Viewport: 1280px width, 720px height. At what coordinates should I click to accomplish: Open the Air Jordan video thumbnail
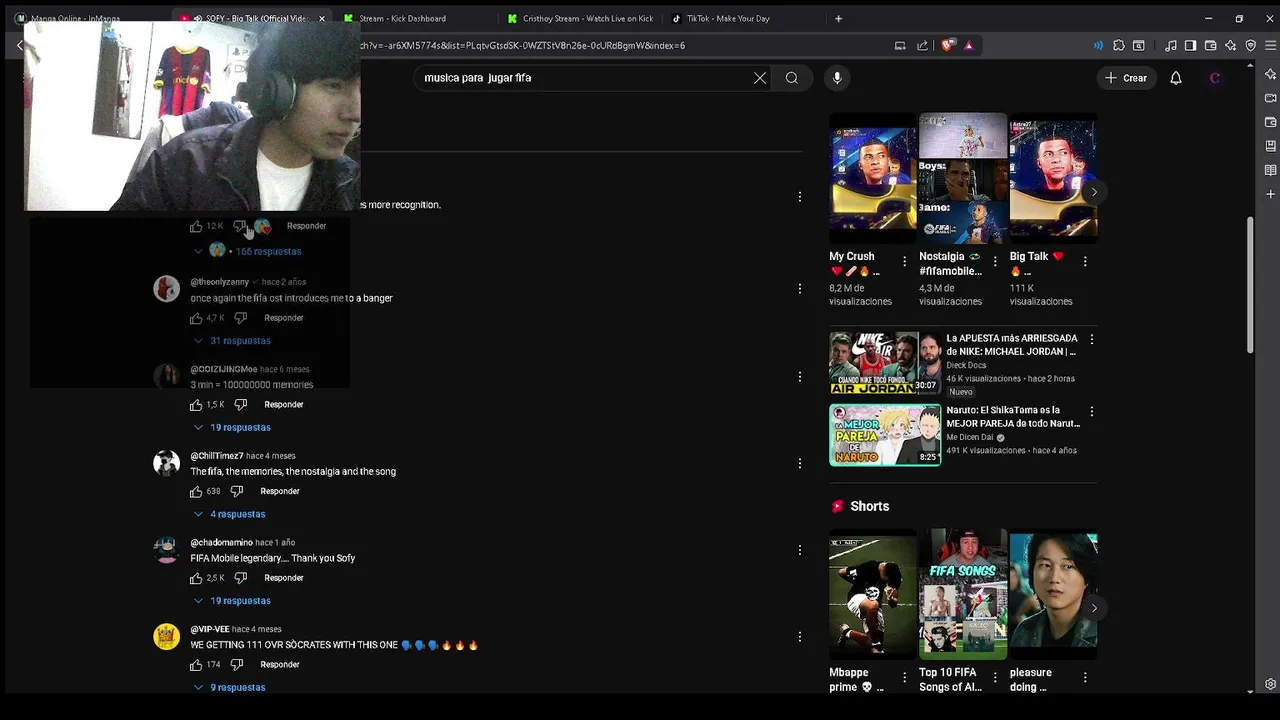(885, 363)
